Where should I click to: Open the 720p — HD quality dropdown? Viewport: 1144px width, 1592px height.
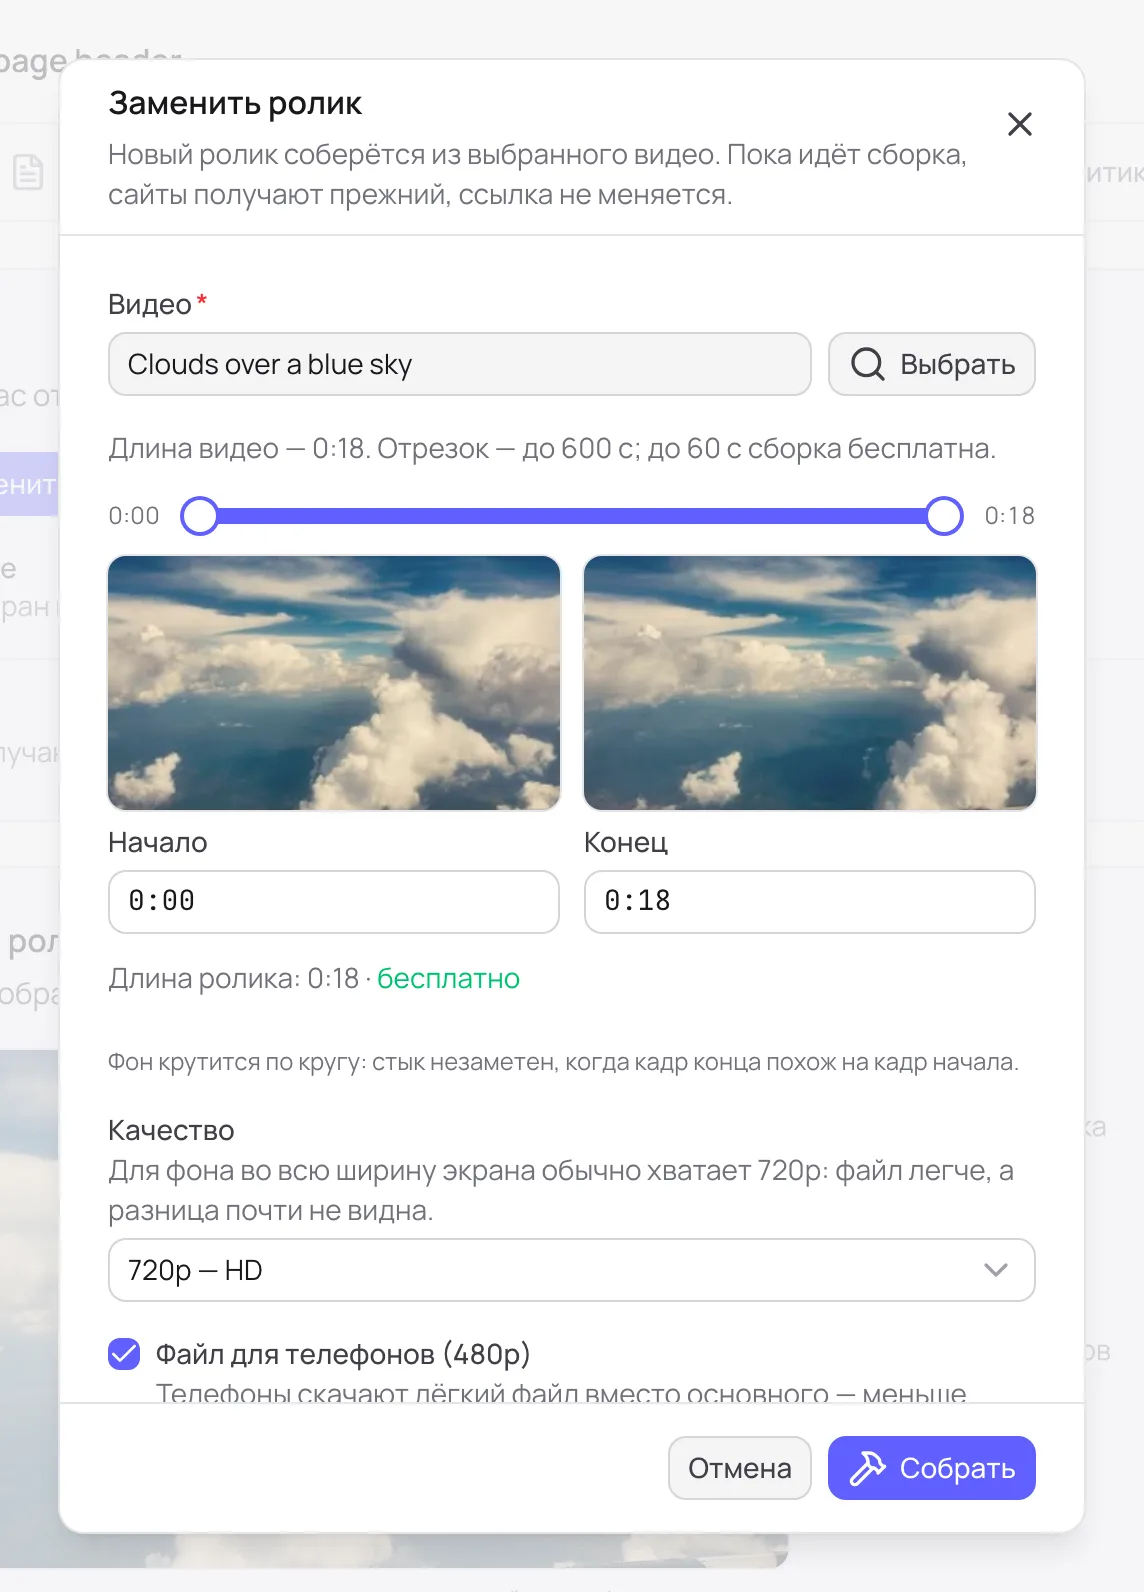coord(572,1270)
